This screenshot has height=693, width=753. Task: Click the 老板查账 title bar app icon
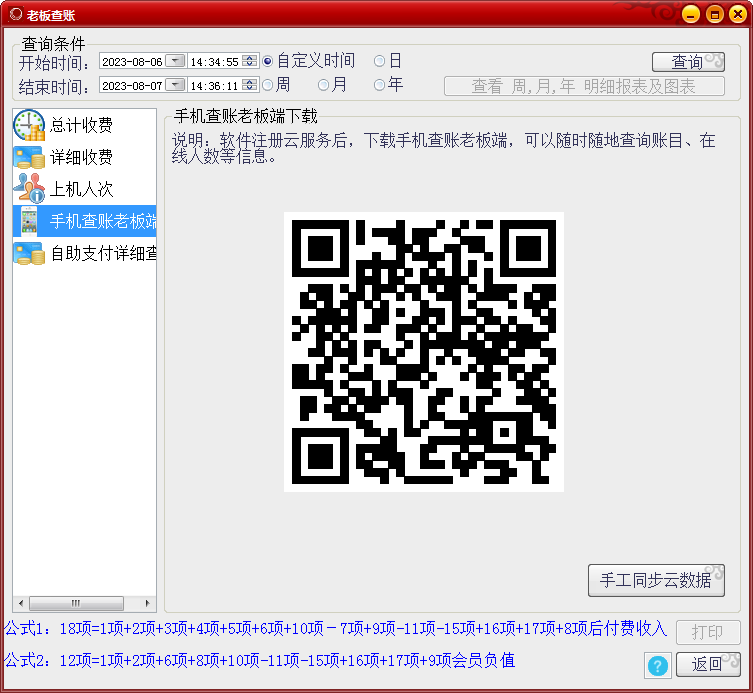(16, 14)
